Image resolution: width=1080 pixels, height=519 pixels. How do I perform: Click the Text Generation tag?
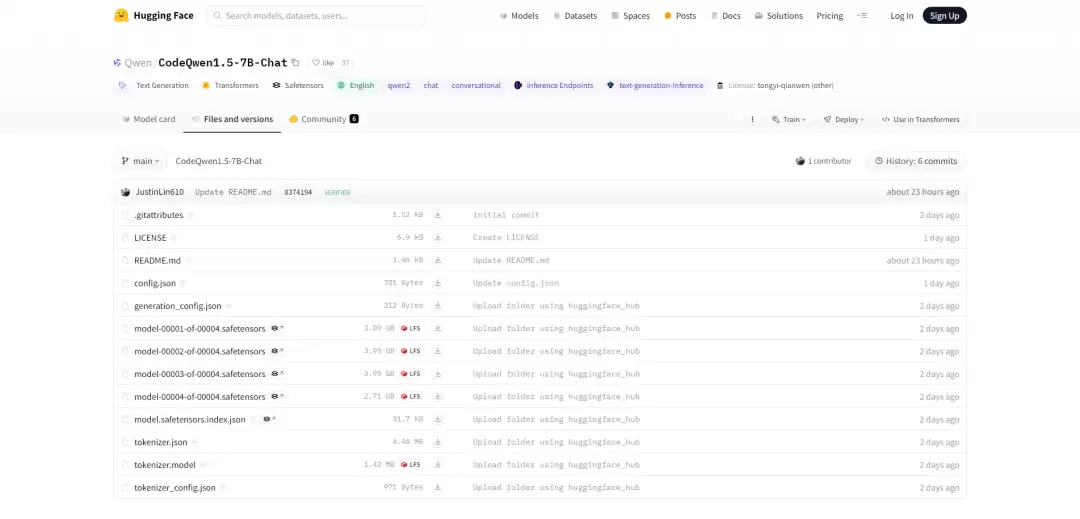pos(154,85)
